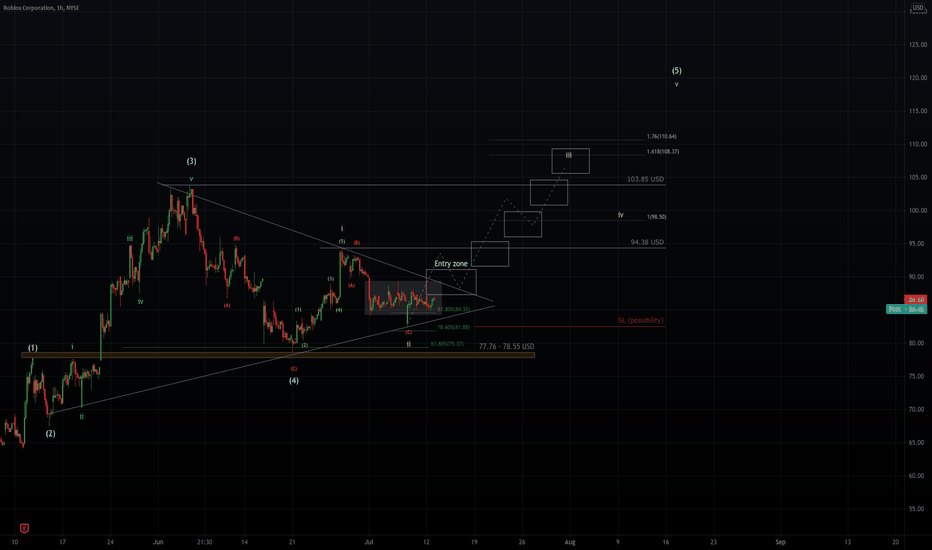Click the '77.76 - 78.55 USD' range label
Image resolution: width=932 pixels, height=550 pixels.
point(506,346)
